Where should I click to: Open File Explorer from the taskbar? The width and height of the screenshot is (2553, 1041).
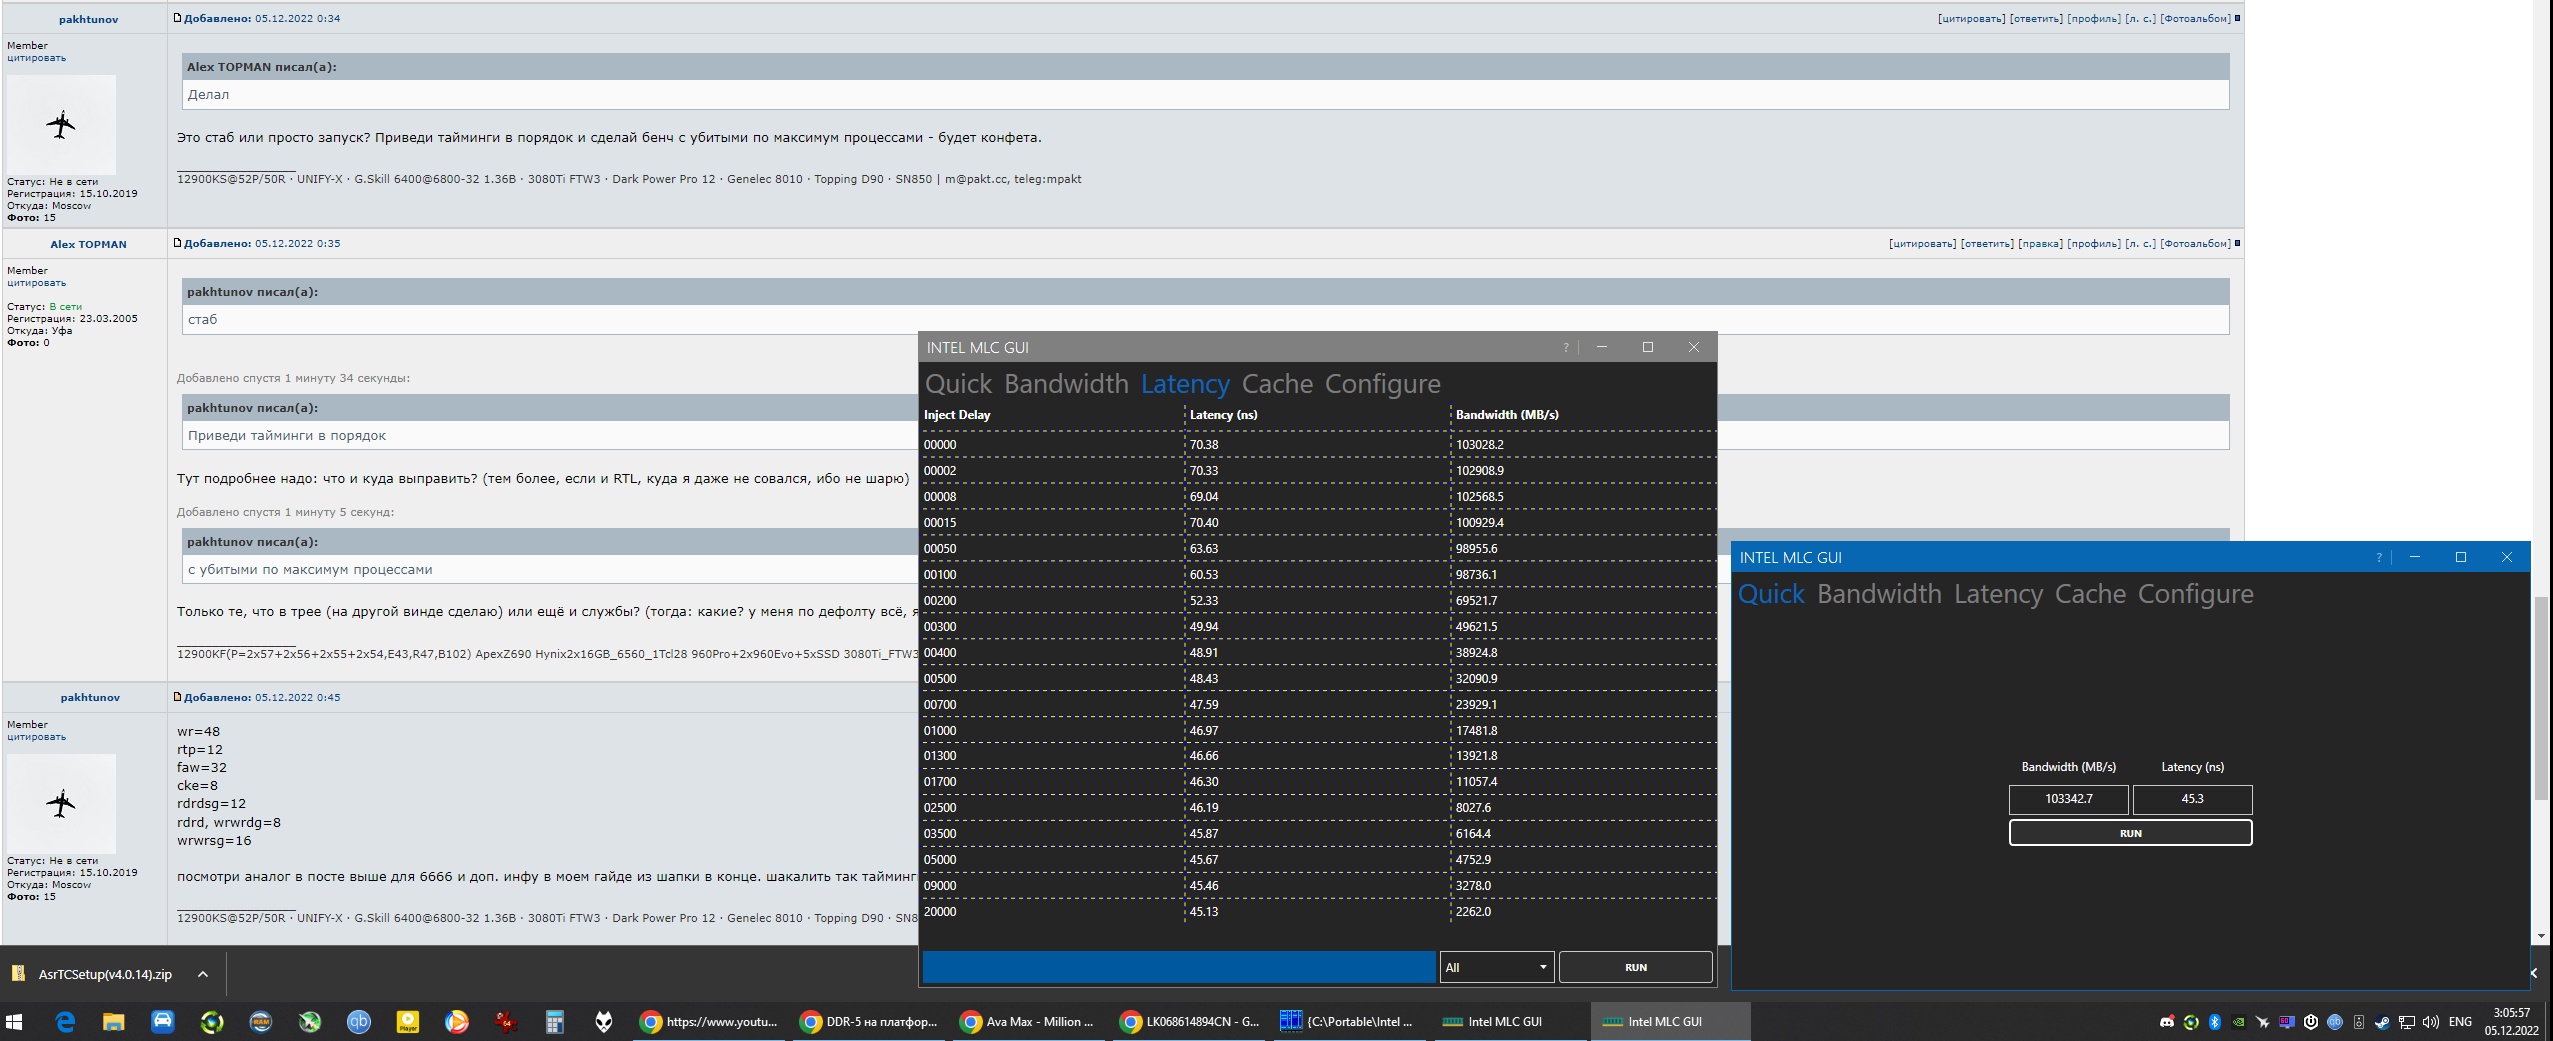click(x=113, y=1021)
